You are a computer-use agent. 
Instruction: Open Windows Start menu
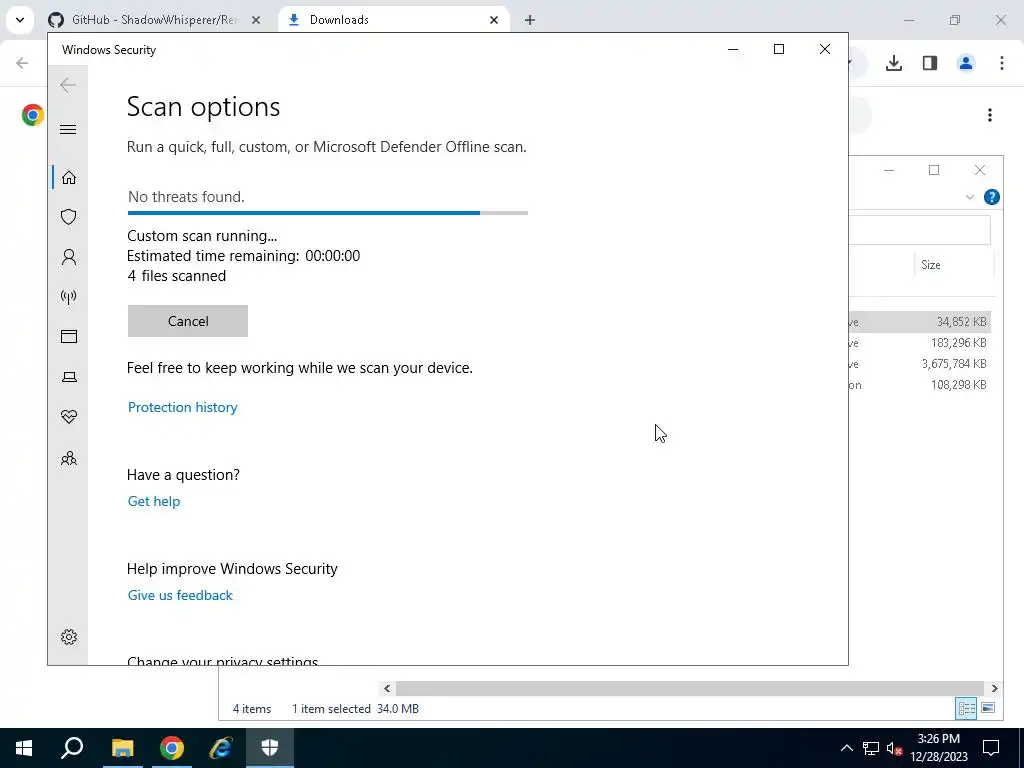(x=24, y=748)
